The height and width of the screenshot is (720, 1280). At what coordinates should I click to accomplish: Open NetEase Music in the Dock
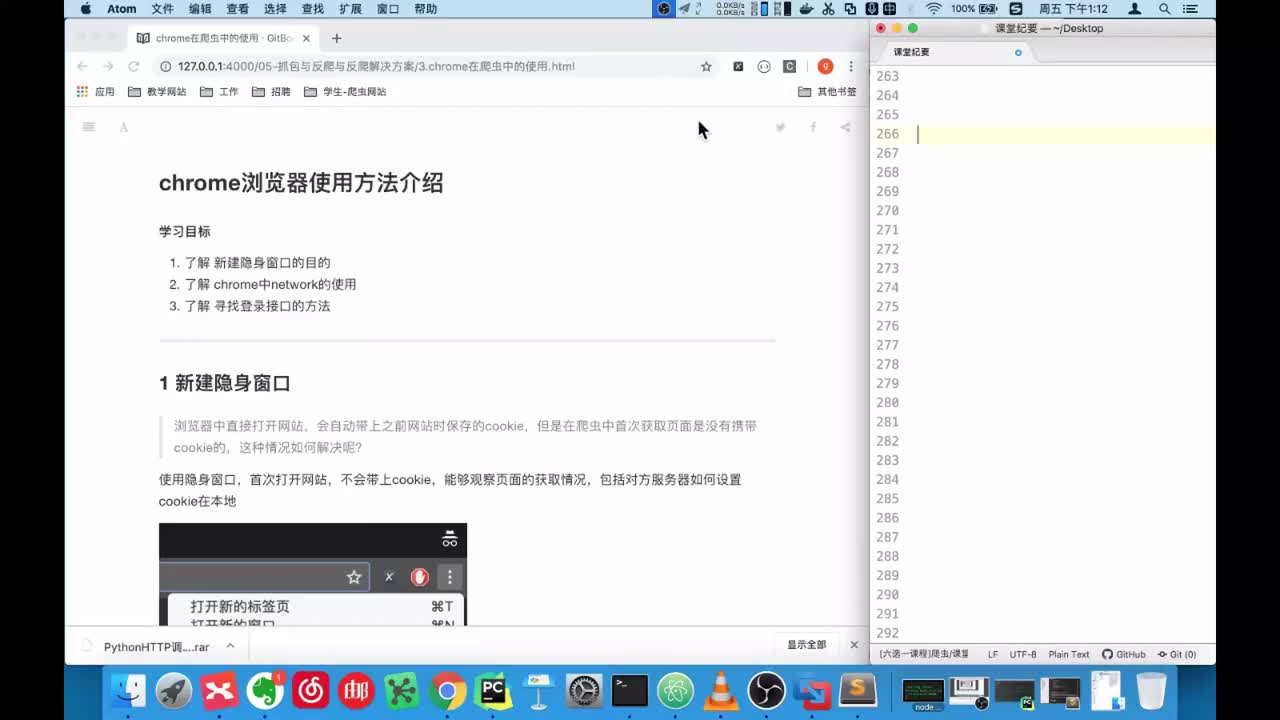tap(311, 690)
